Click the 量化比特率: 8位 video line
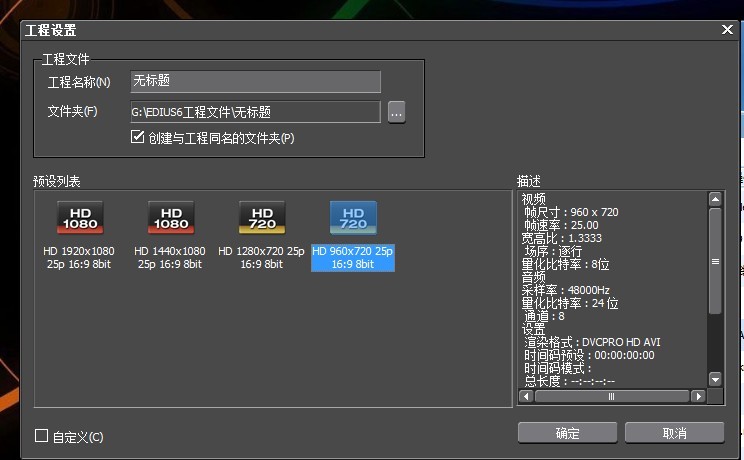The image size is (744, 460). (x=565, y=264)
